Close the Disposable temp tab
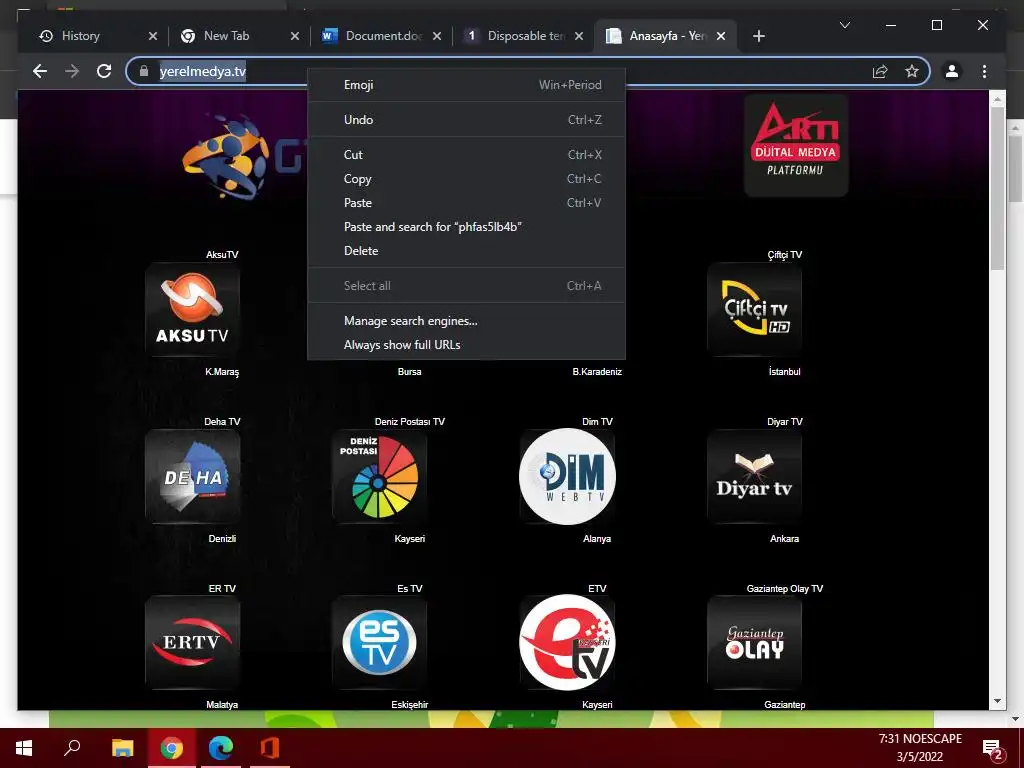This screenshot has width=1024, height=768. 579,36
